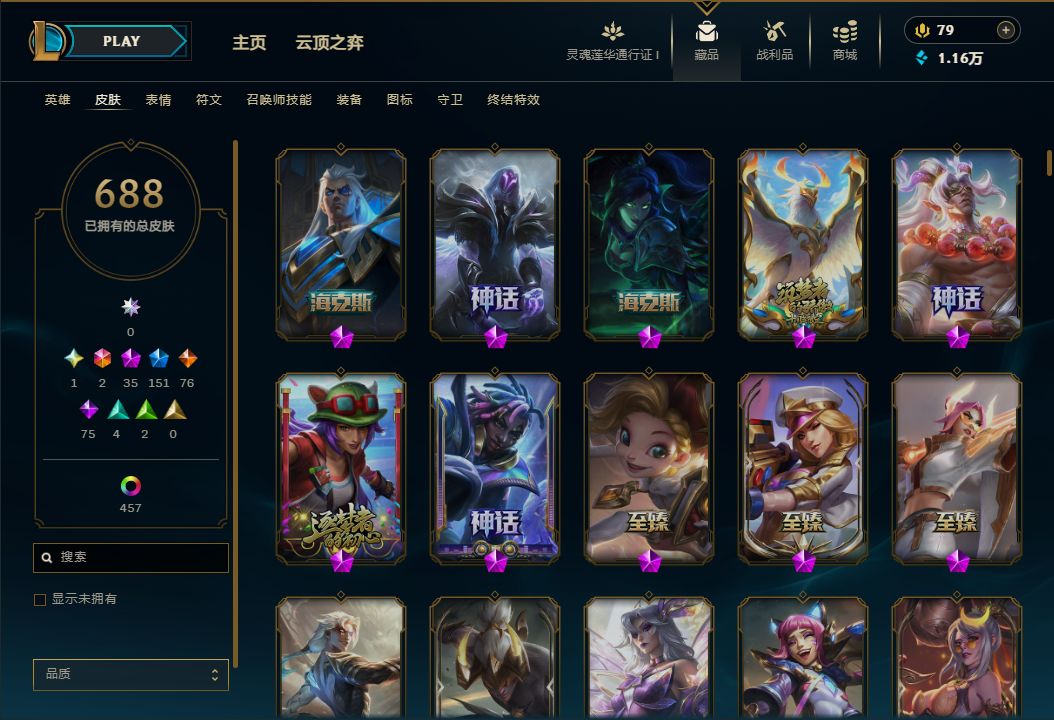The width and height of the screenshot is (1054, 720).
Task: Open the 终结特效 tab
Action: click(513, 99)
